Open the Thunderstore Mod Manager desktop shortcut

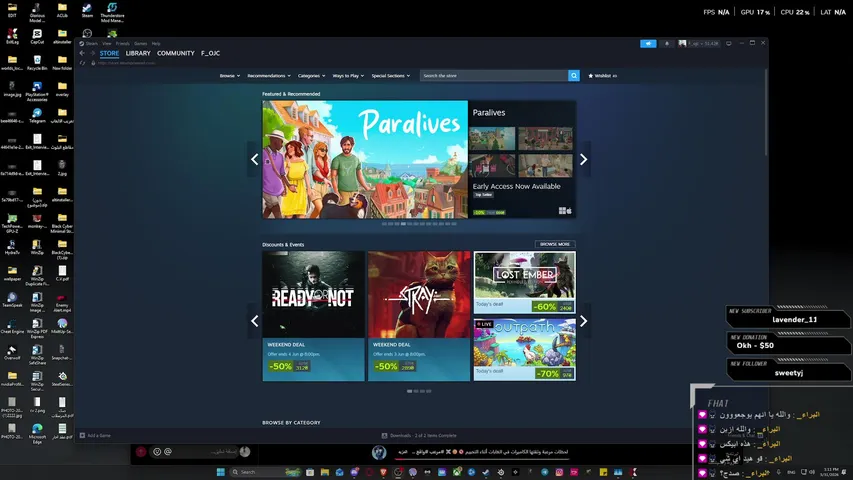point(112,13)
